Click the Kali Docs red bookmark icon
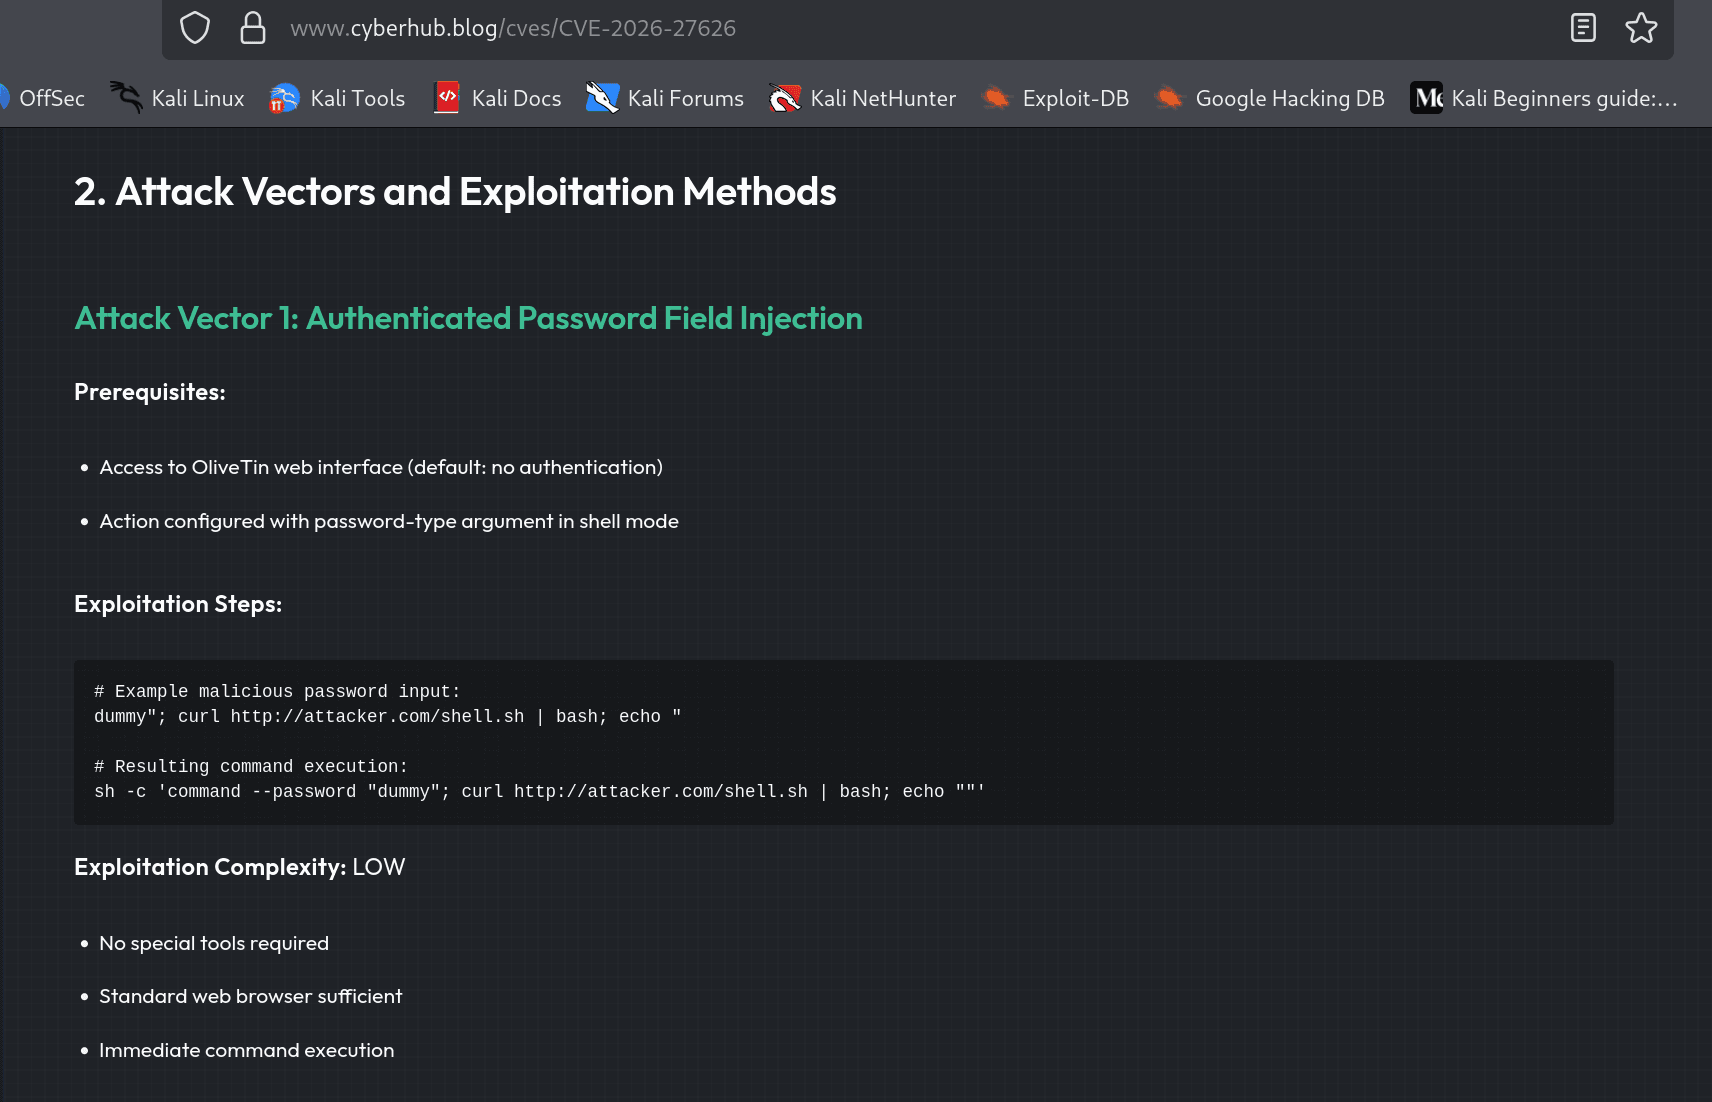The height and width of the screenshot is (1102, 1712). pos(447,98)
